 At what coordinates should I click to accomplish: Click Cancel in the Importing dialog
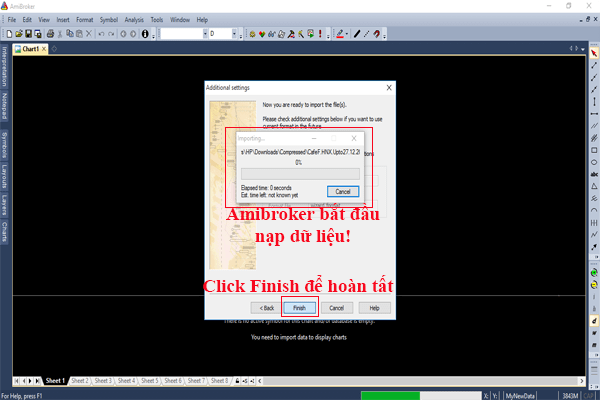pos(343,191)
